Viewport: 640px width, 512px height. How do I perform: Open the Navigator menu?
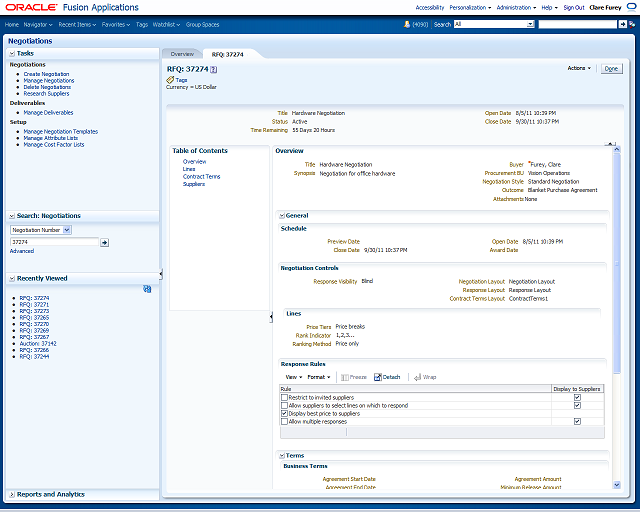(38, 24)
